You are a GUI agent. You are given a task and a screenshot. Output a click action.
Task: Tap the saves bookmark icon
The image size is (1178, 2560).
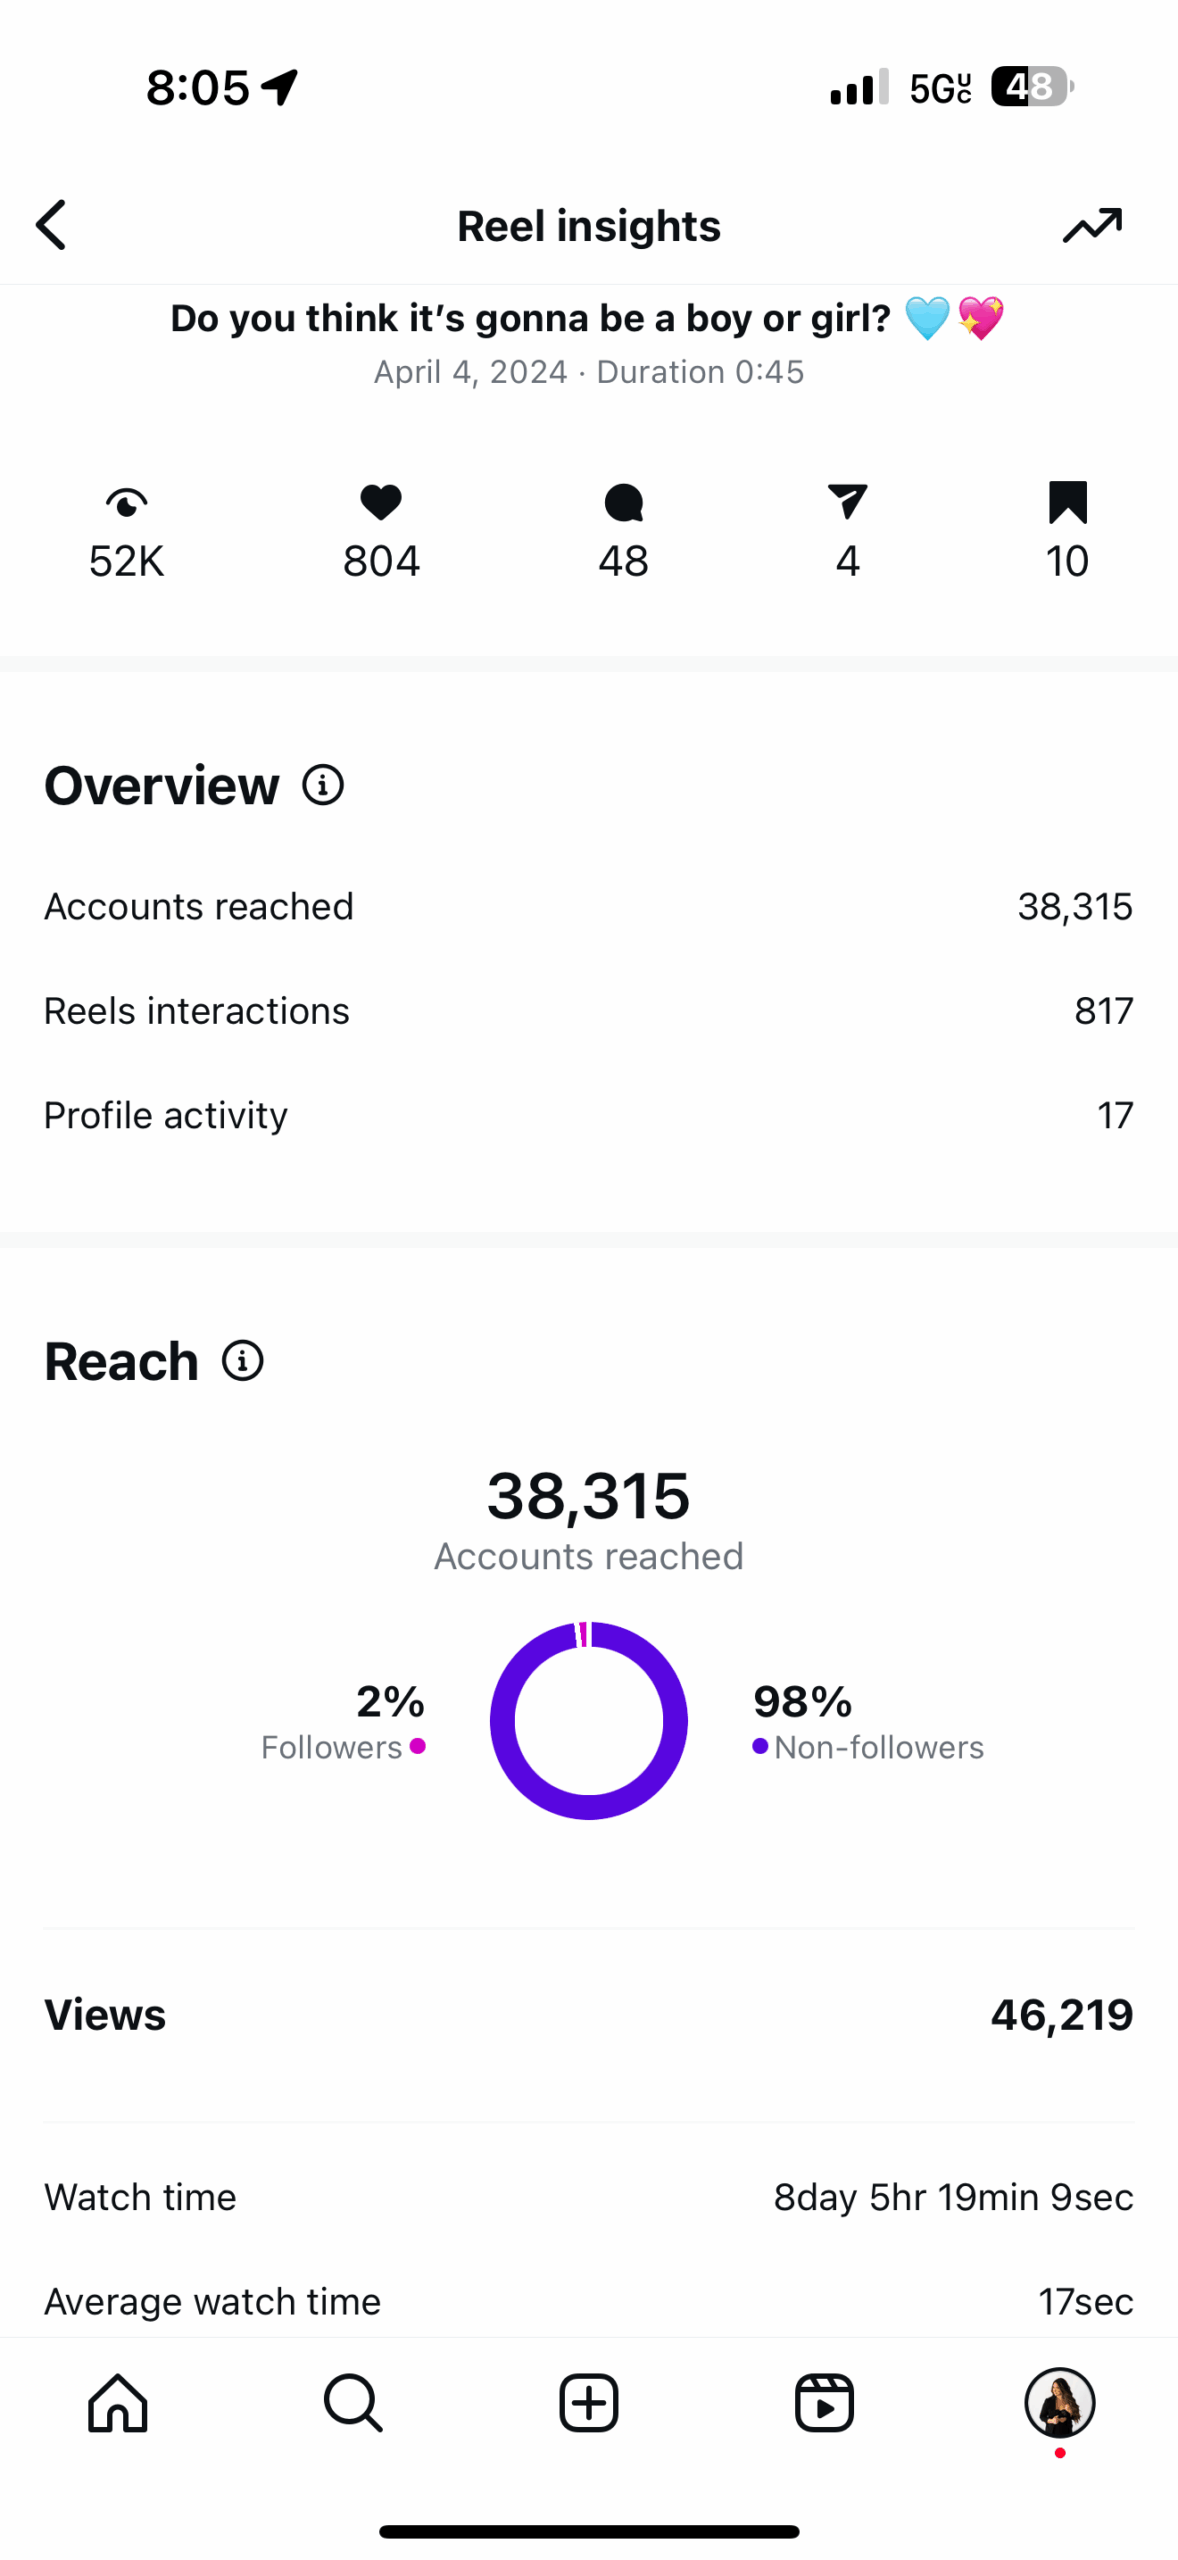[1067, 502]
